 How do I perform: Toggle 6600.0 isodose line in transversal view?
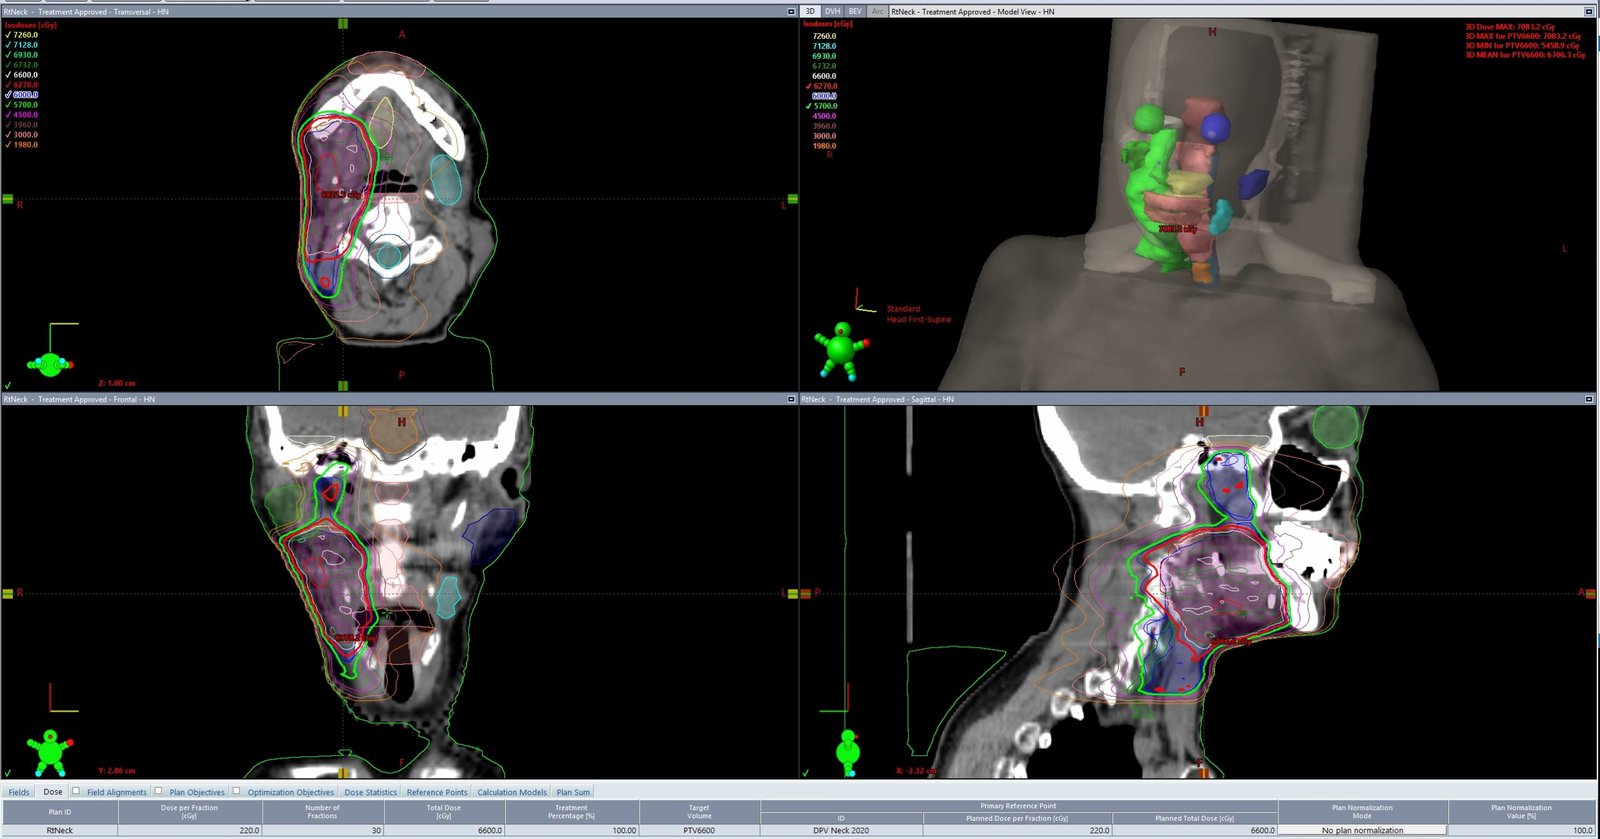coord(9,75)
